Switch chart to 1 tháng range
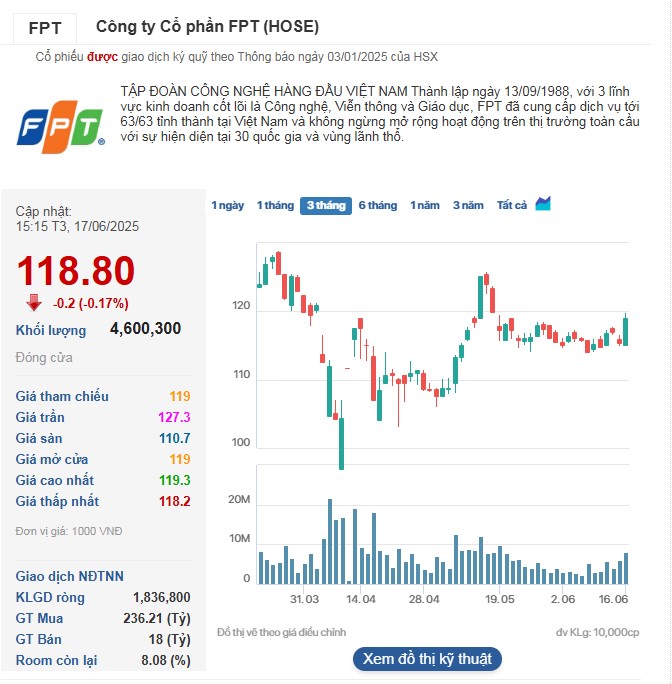Viewport: 672px width, 684px height. (275, 205)
